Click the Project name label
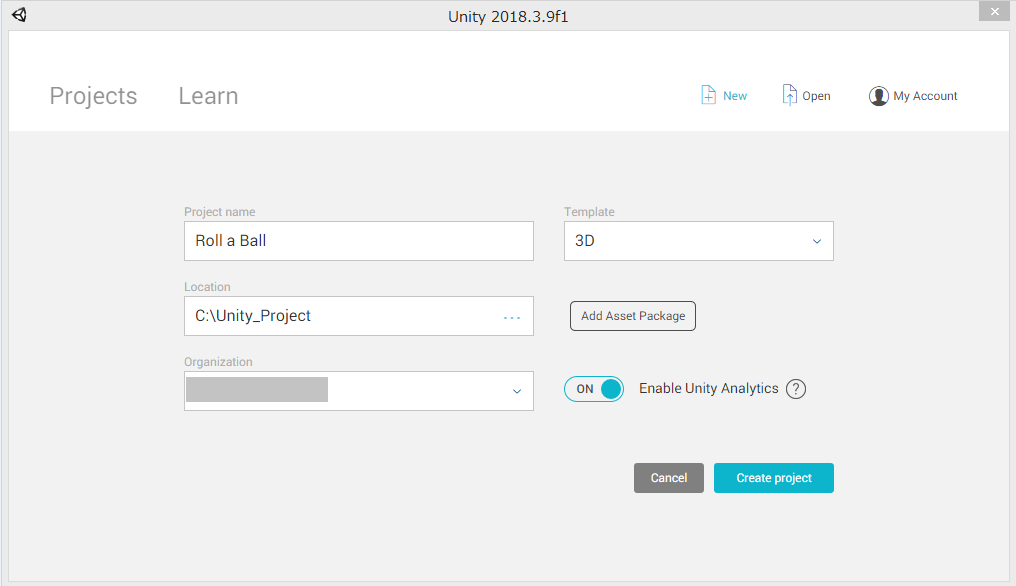The image size is (1016, 586). [x=220, y=212]
